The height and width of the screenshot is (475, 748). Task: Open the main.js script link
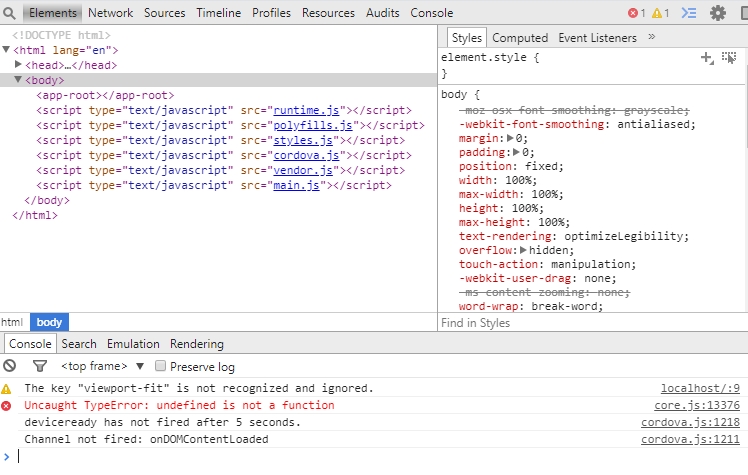click(x=296, y=185)
